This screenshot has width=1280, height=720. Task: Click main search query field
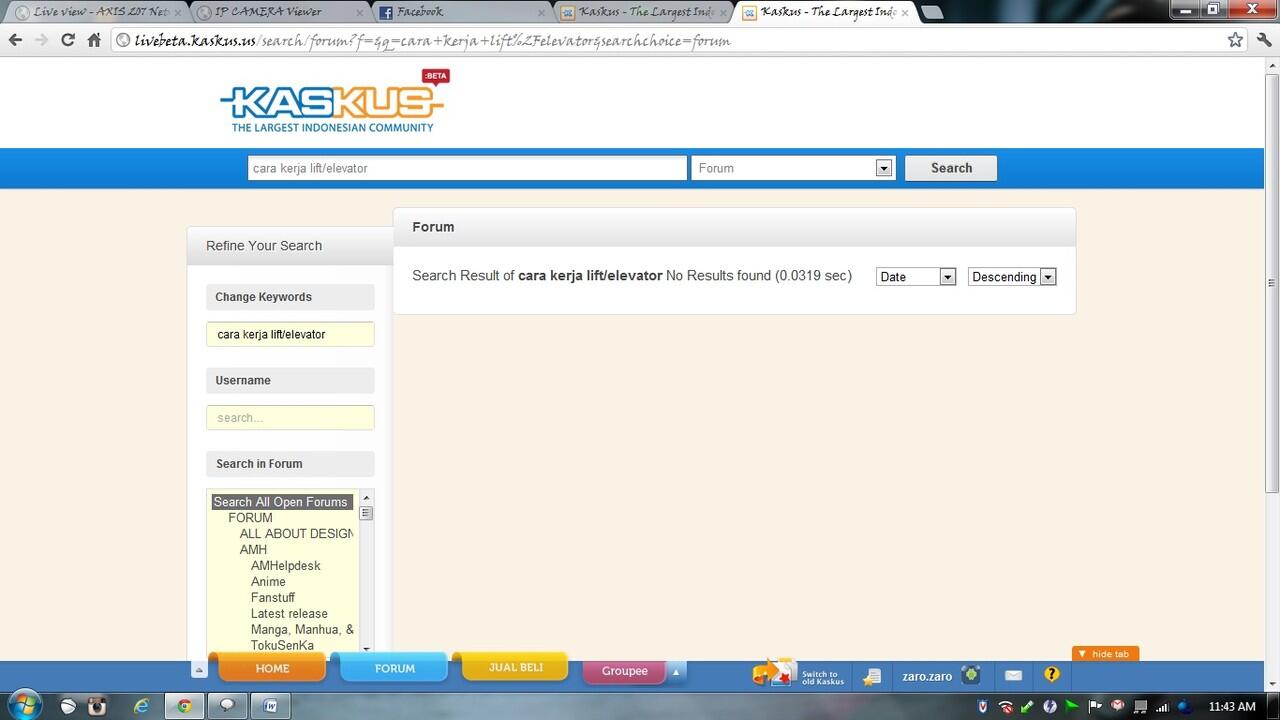[x=467, y=168]
